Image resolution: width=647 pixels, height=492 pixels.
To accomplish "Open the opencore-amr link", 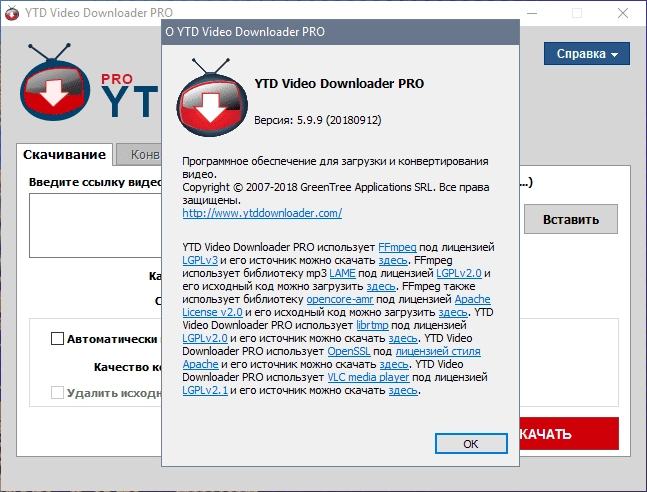I will [x=340, y=299].
